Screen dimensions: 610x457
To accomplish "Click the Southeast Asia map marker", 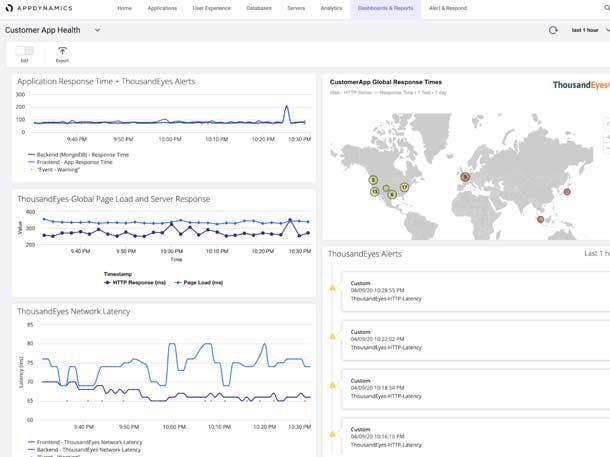I will pos(541,219).
